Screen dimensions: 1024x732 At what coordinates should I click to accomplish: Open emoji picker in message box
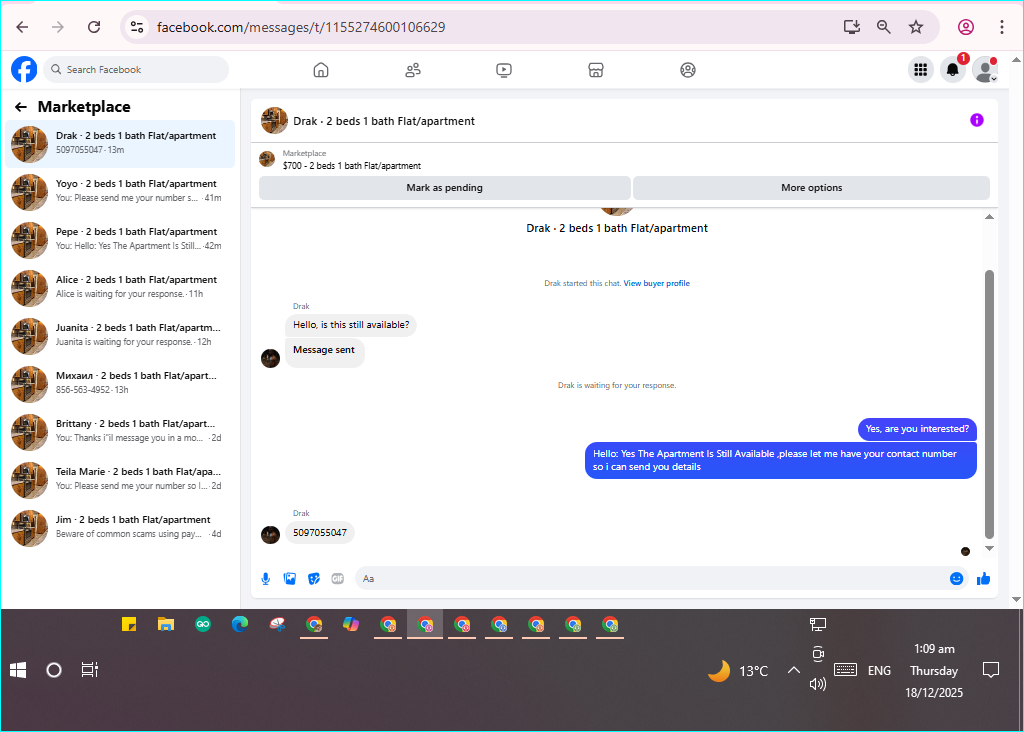click(956, 579)
